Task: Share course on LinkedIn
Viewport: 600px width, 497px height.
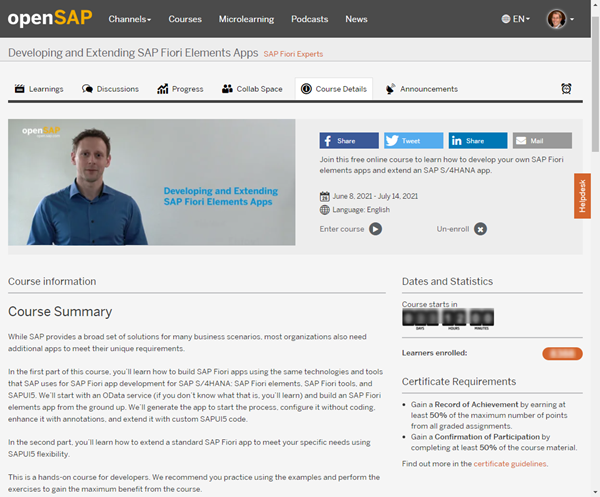Action: coord(477,141)
